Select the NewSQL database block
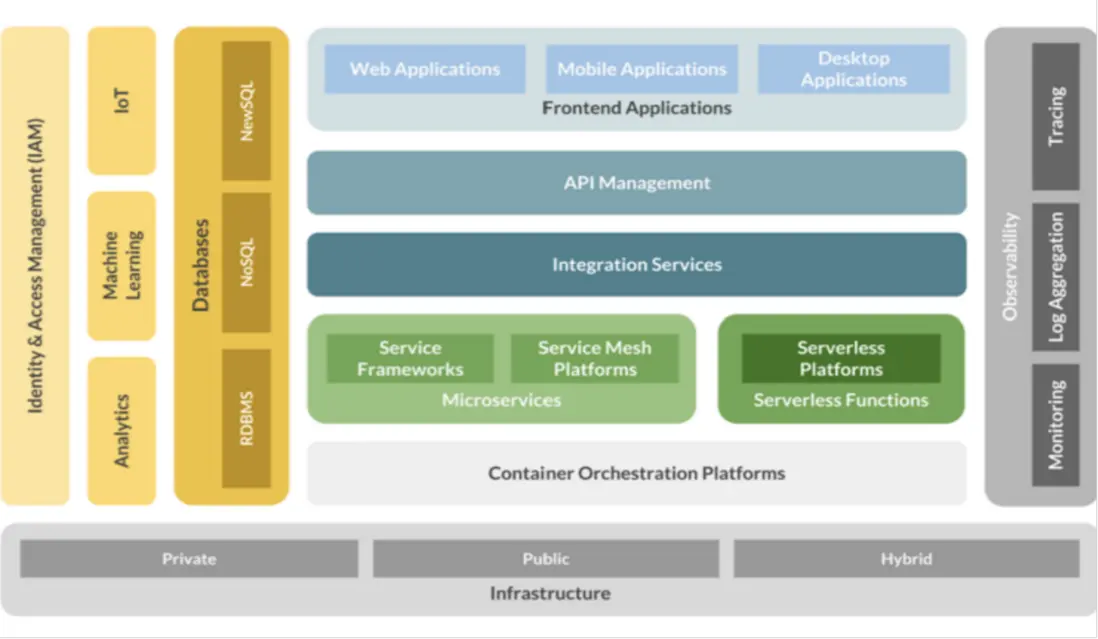The width and height of the screenshot is (1098, 639). (246, 111)
